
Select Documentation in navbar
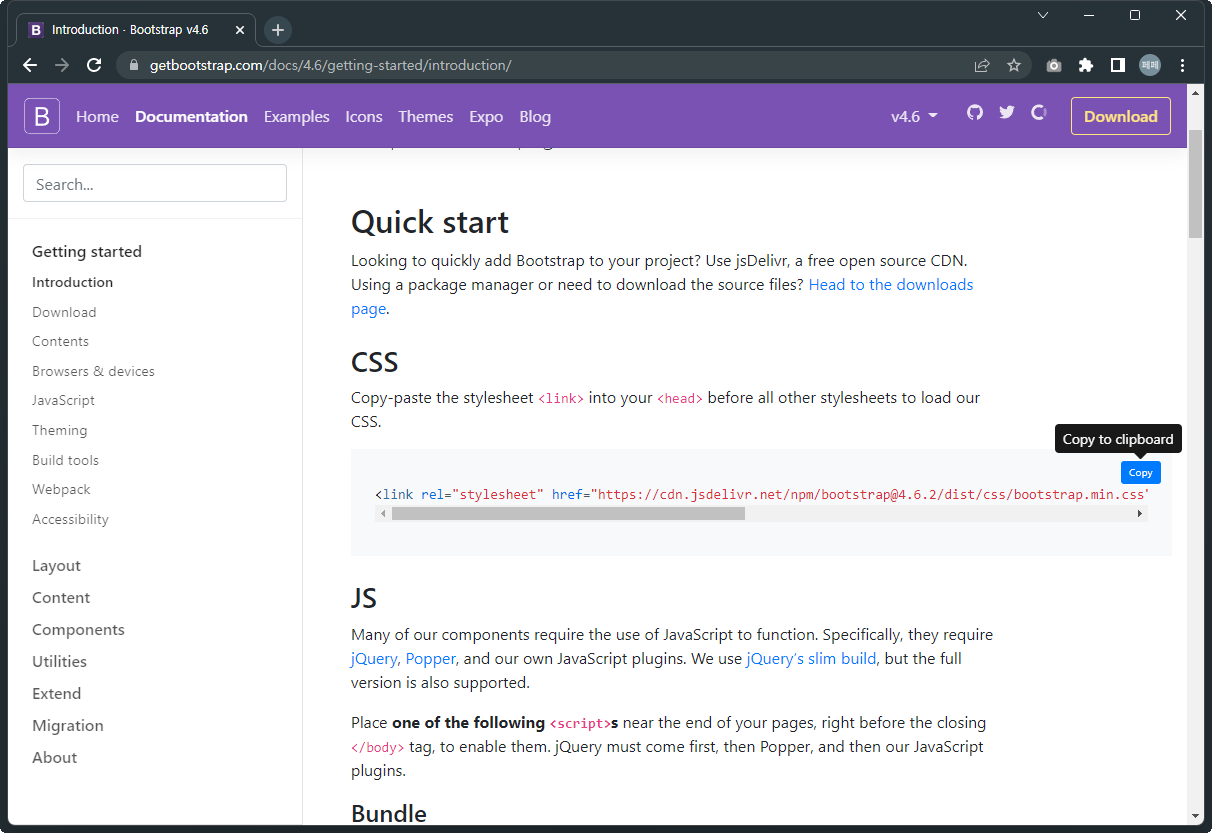coord(191,116)
